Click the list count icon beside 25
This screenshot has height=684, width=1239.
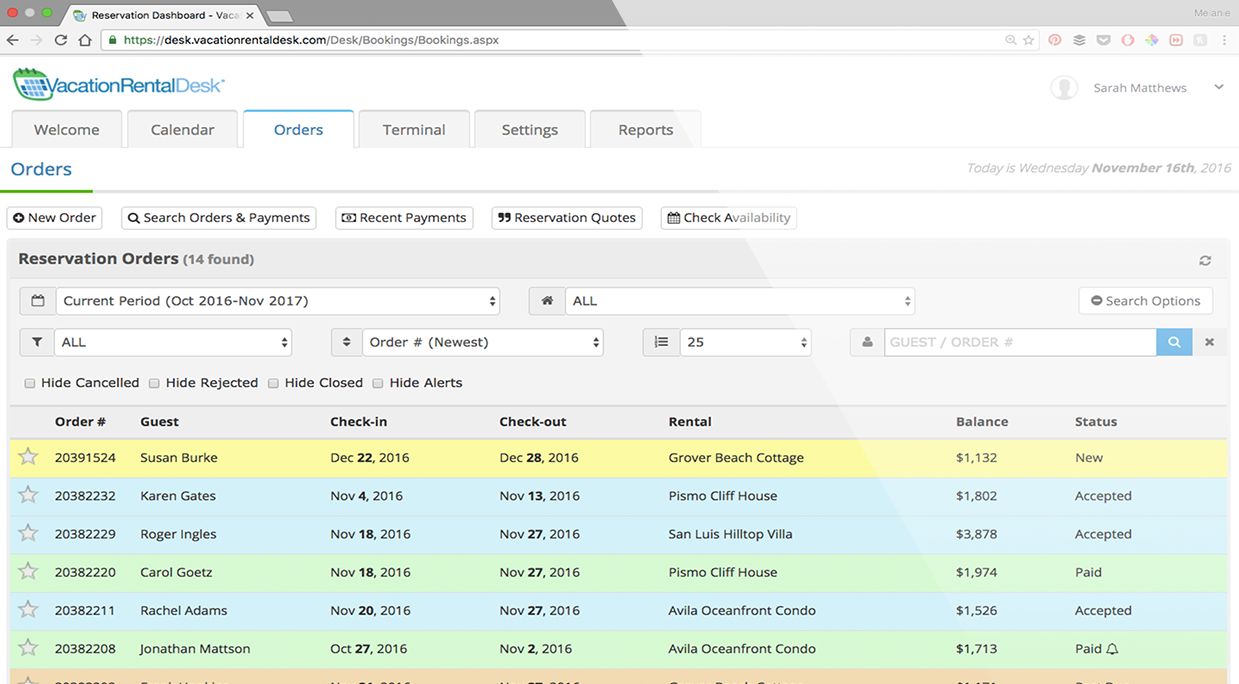(661, 342)
